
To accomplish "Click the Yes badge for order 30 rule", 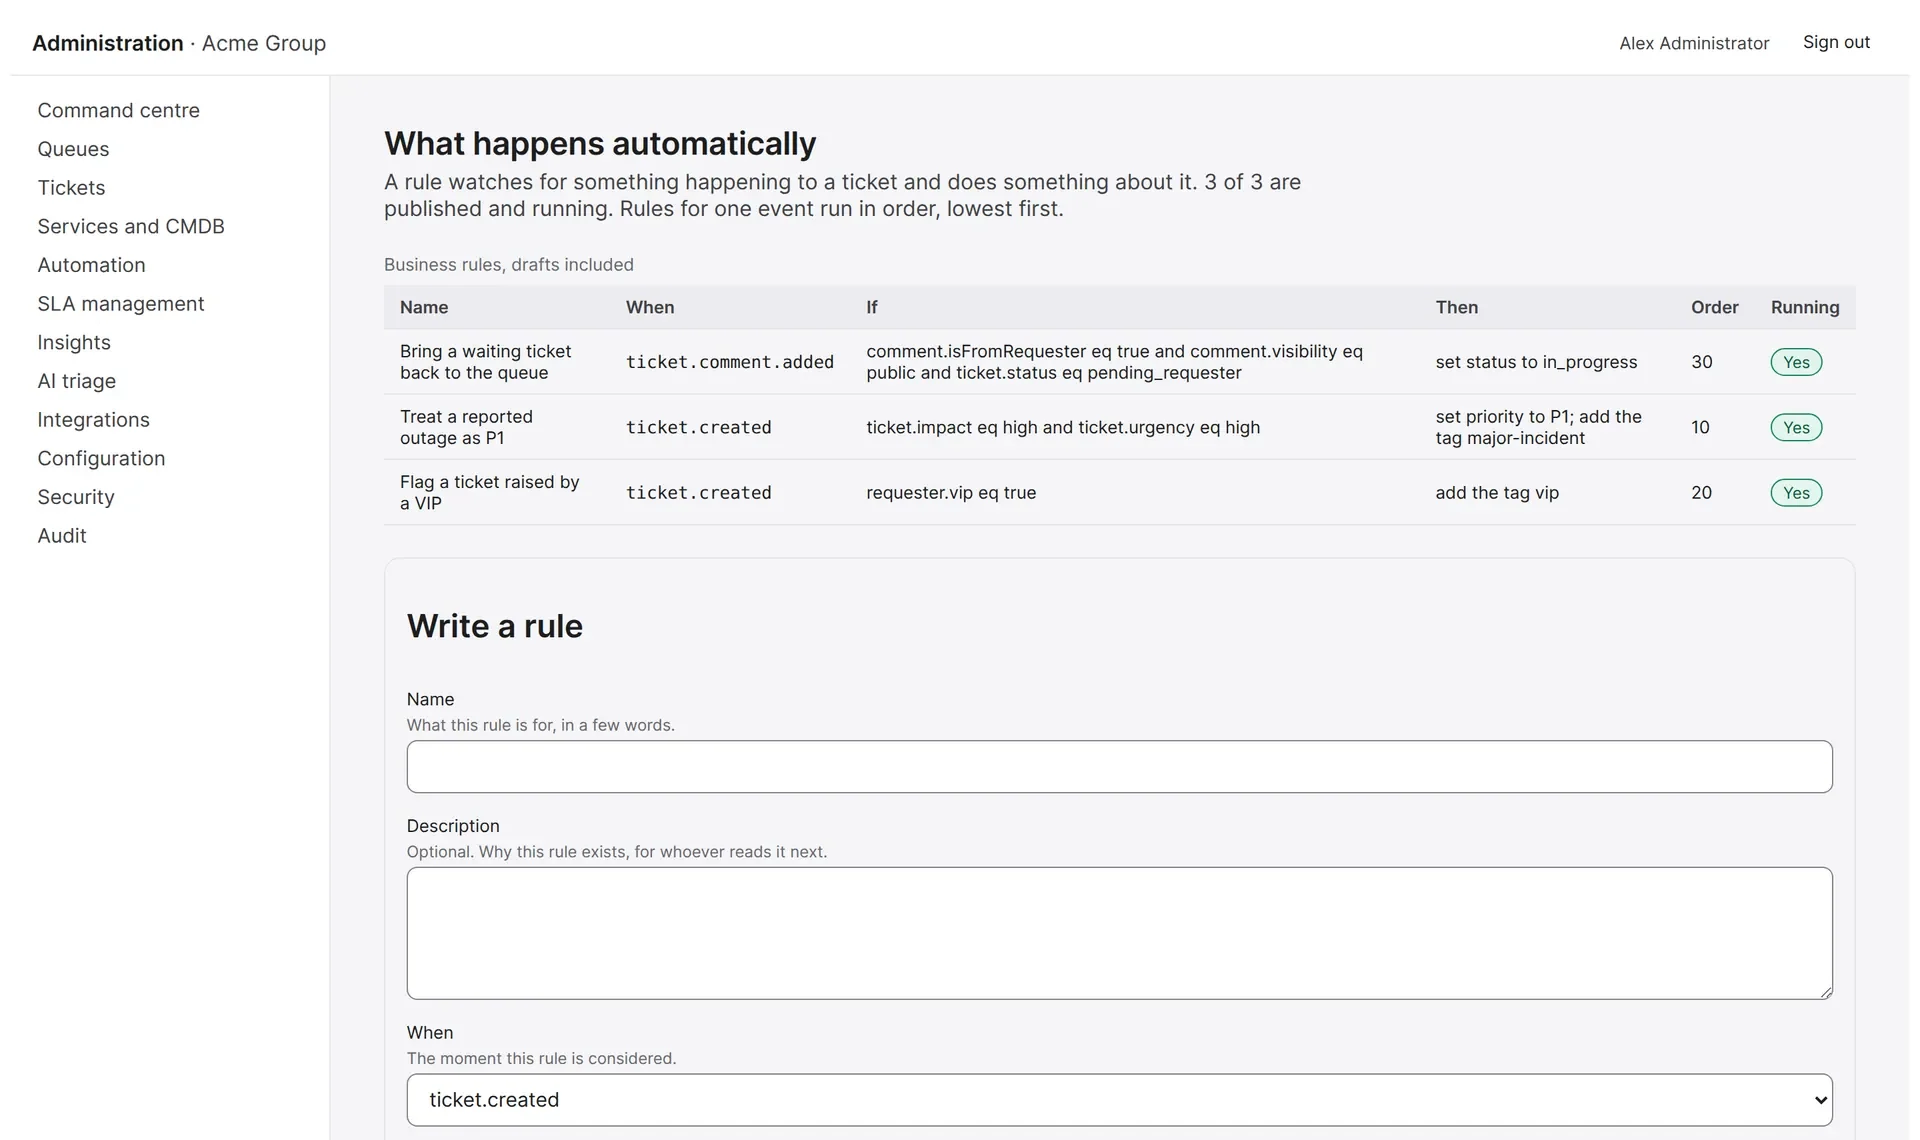I will click(1796, 362).
